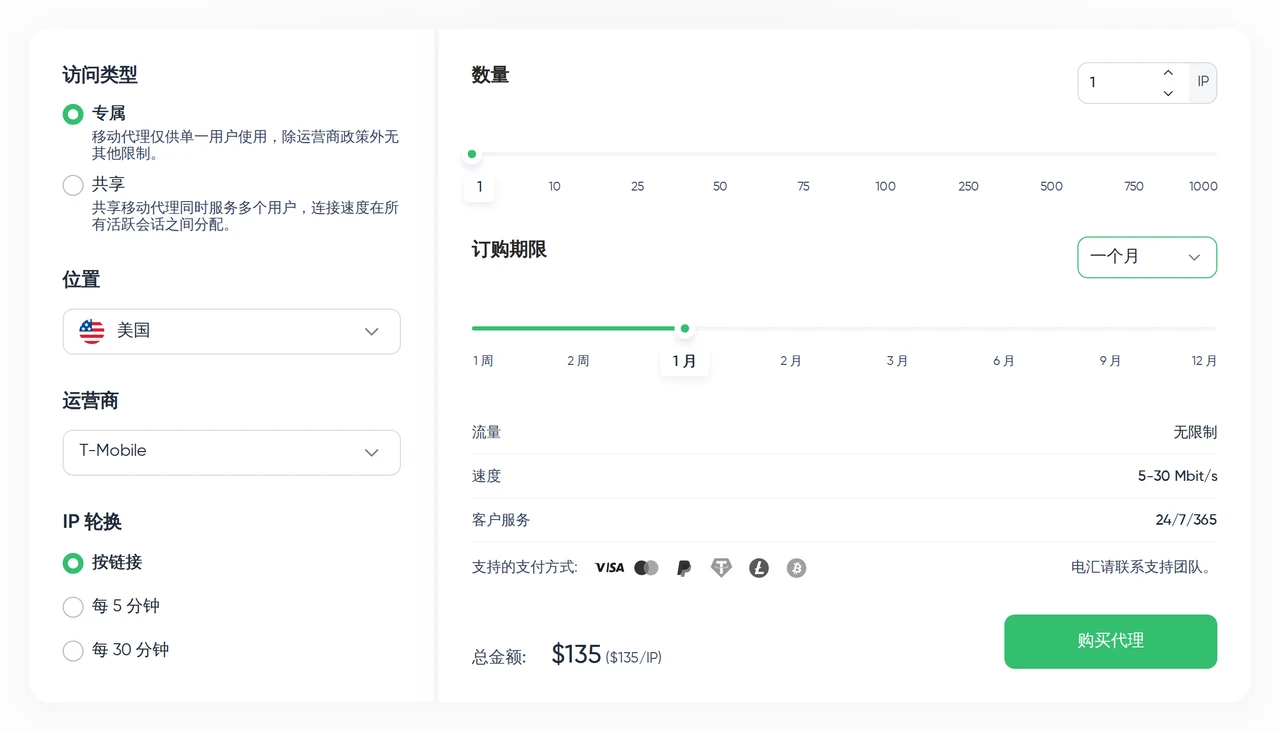Set quantity slider to 500
The height and width of the screenshot is (732, 1280).
(x=1051, y=186)
